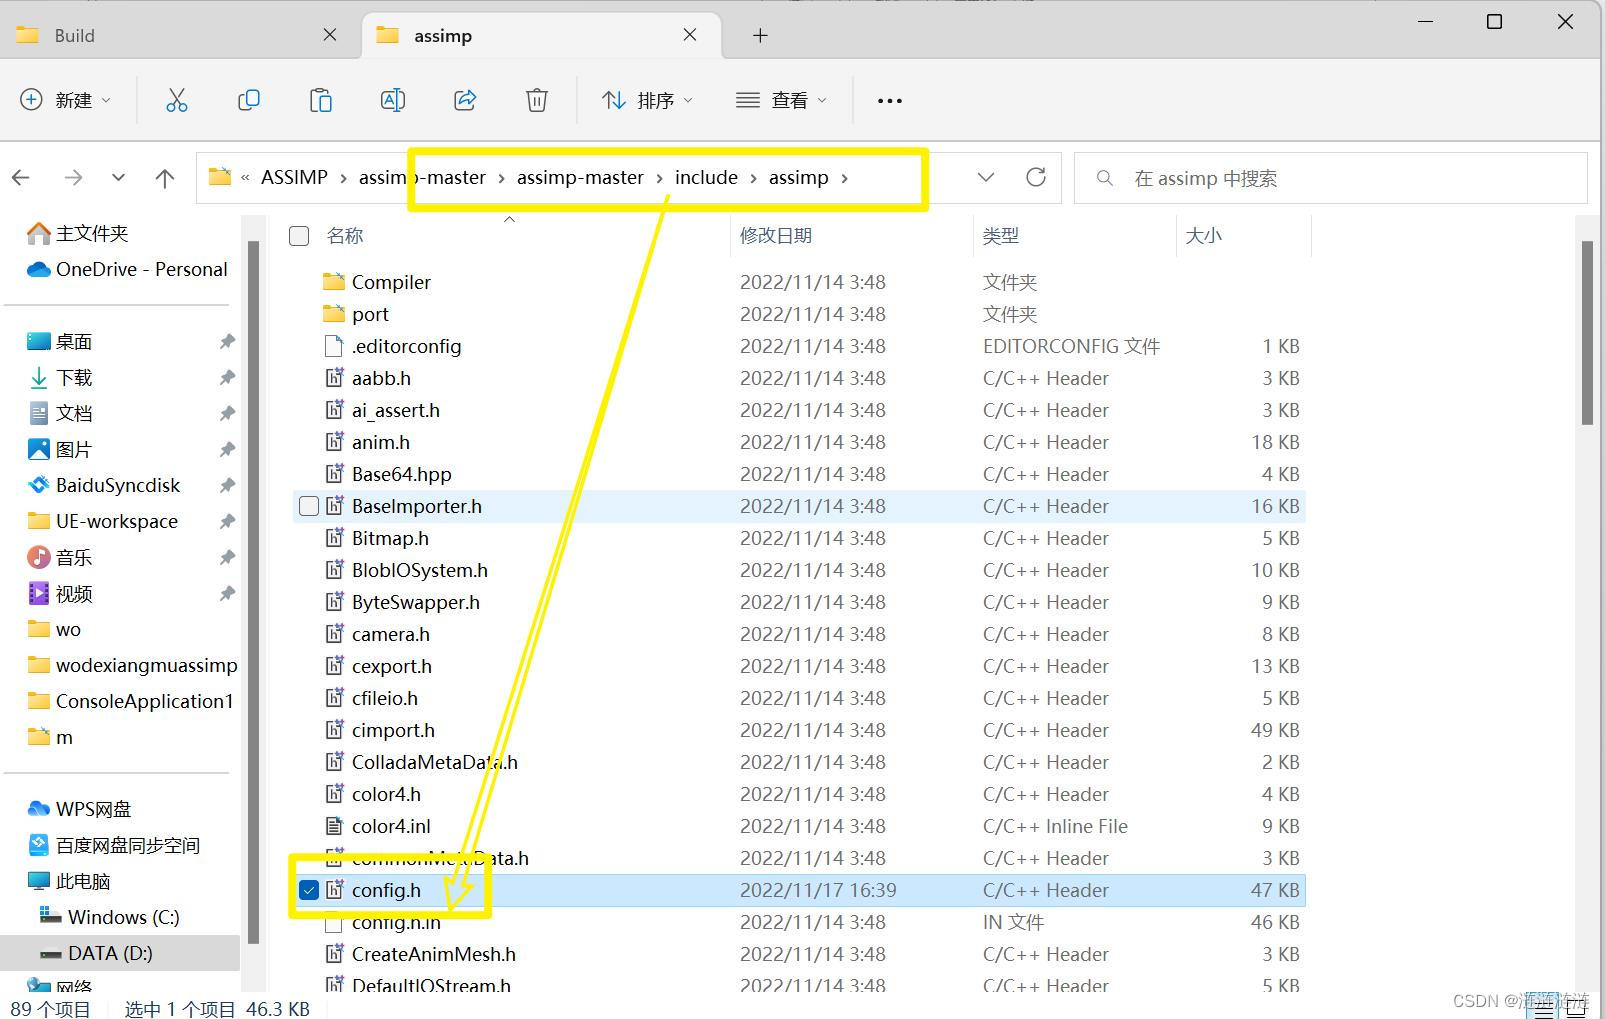Open the more options ellipsis menu
Viewport: 1605px width, 1019px height.
[890, 100]
